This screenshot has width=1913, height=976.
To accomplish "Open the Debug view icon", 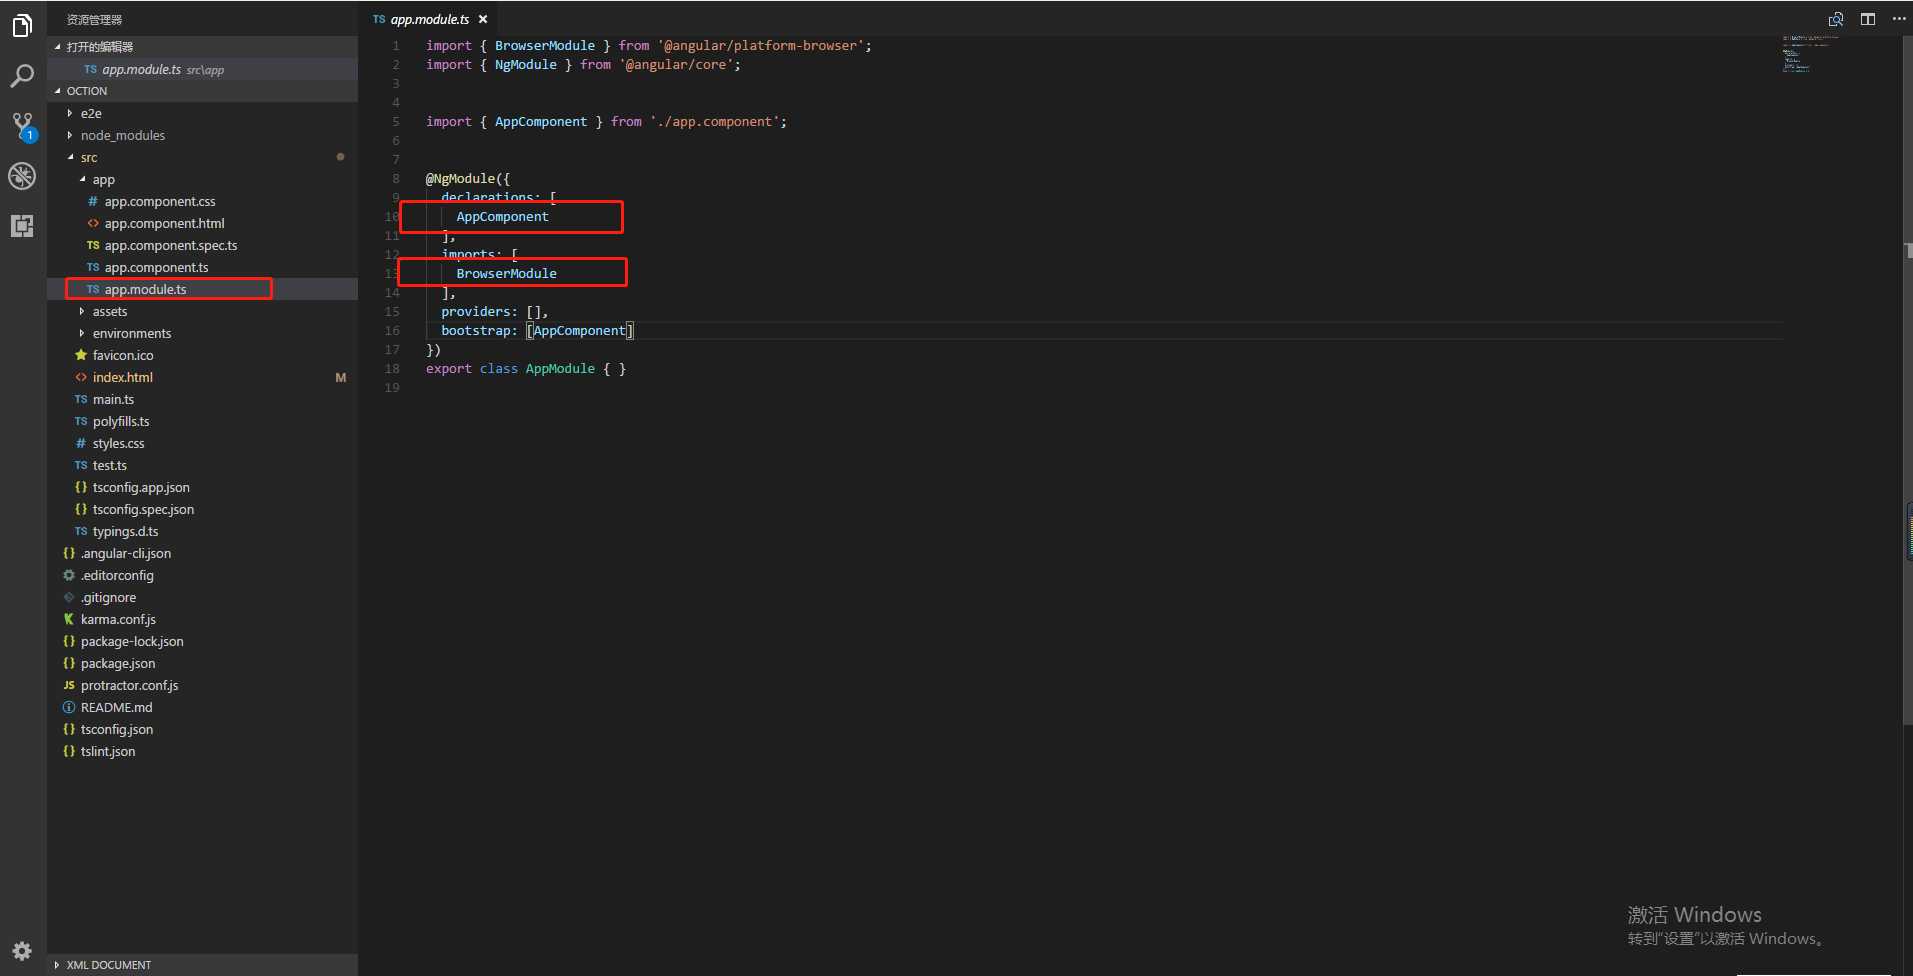I will [x=22, y=176].
